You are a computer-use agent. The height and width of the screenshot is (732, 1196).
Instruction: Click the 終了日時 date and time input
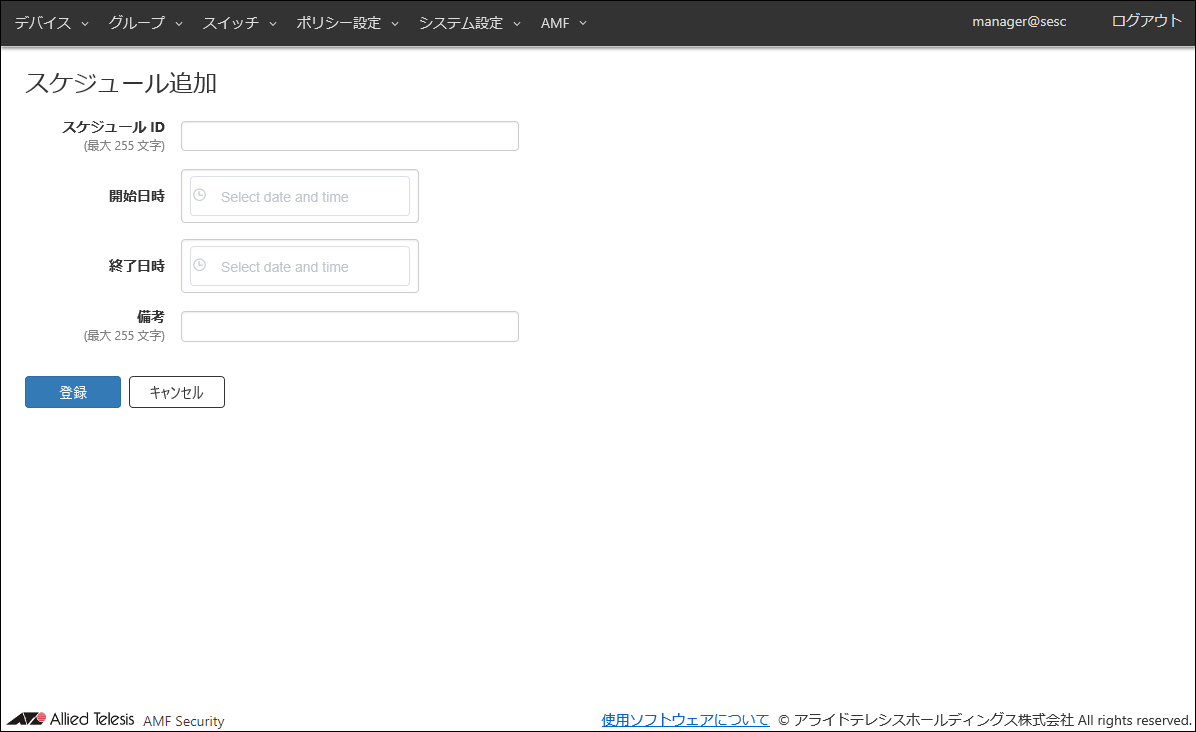tap(310, 267)
